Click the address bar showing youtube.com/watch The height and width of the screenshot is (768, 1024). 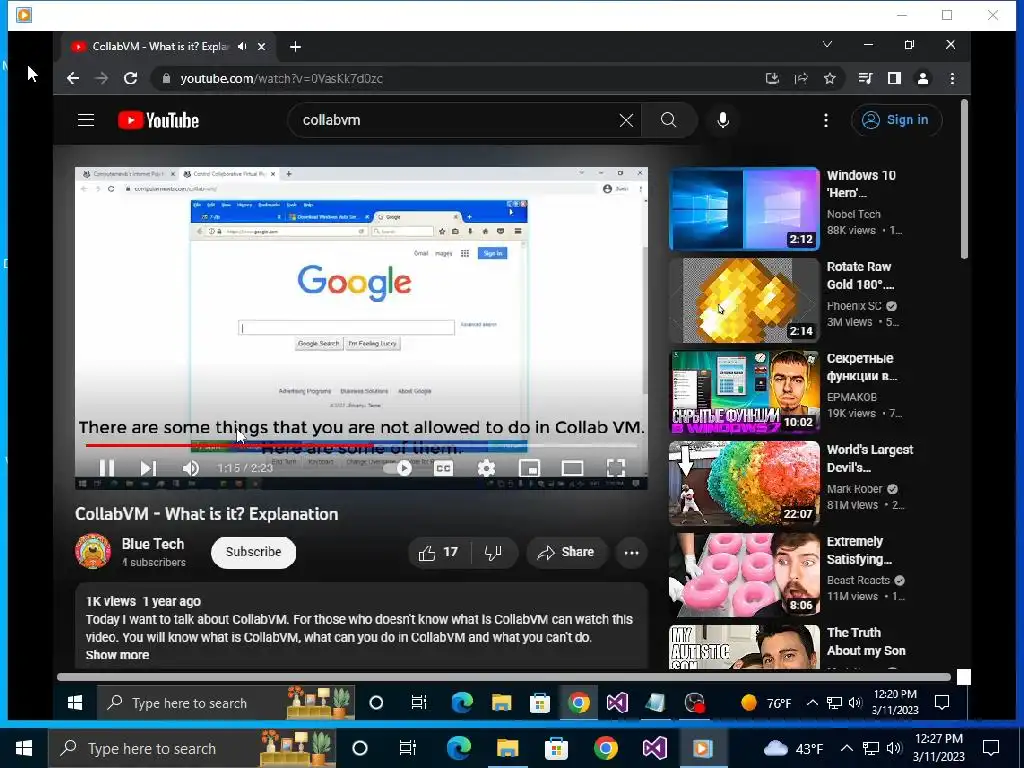[x=457, y=78]
